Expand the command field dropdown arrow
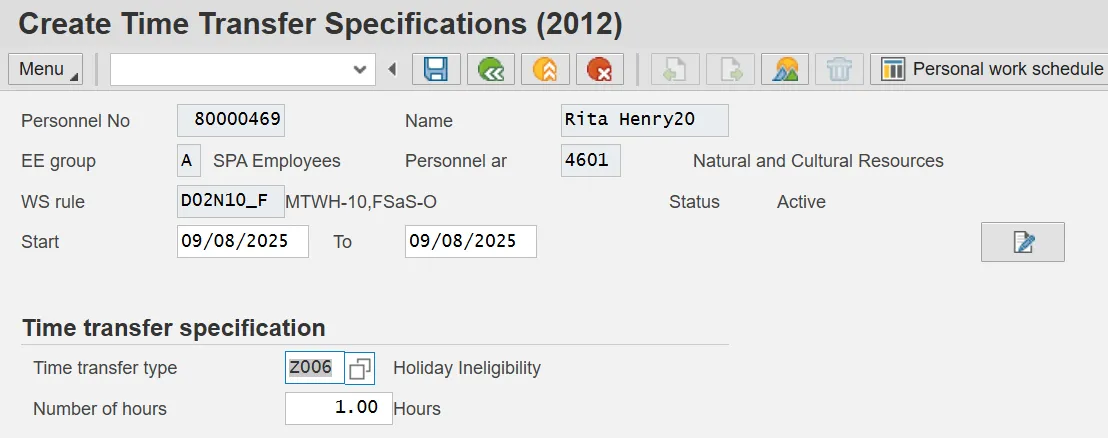 360,69
